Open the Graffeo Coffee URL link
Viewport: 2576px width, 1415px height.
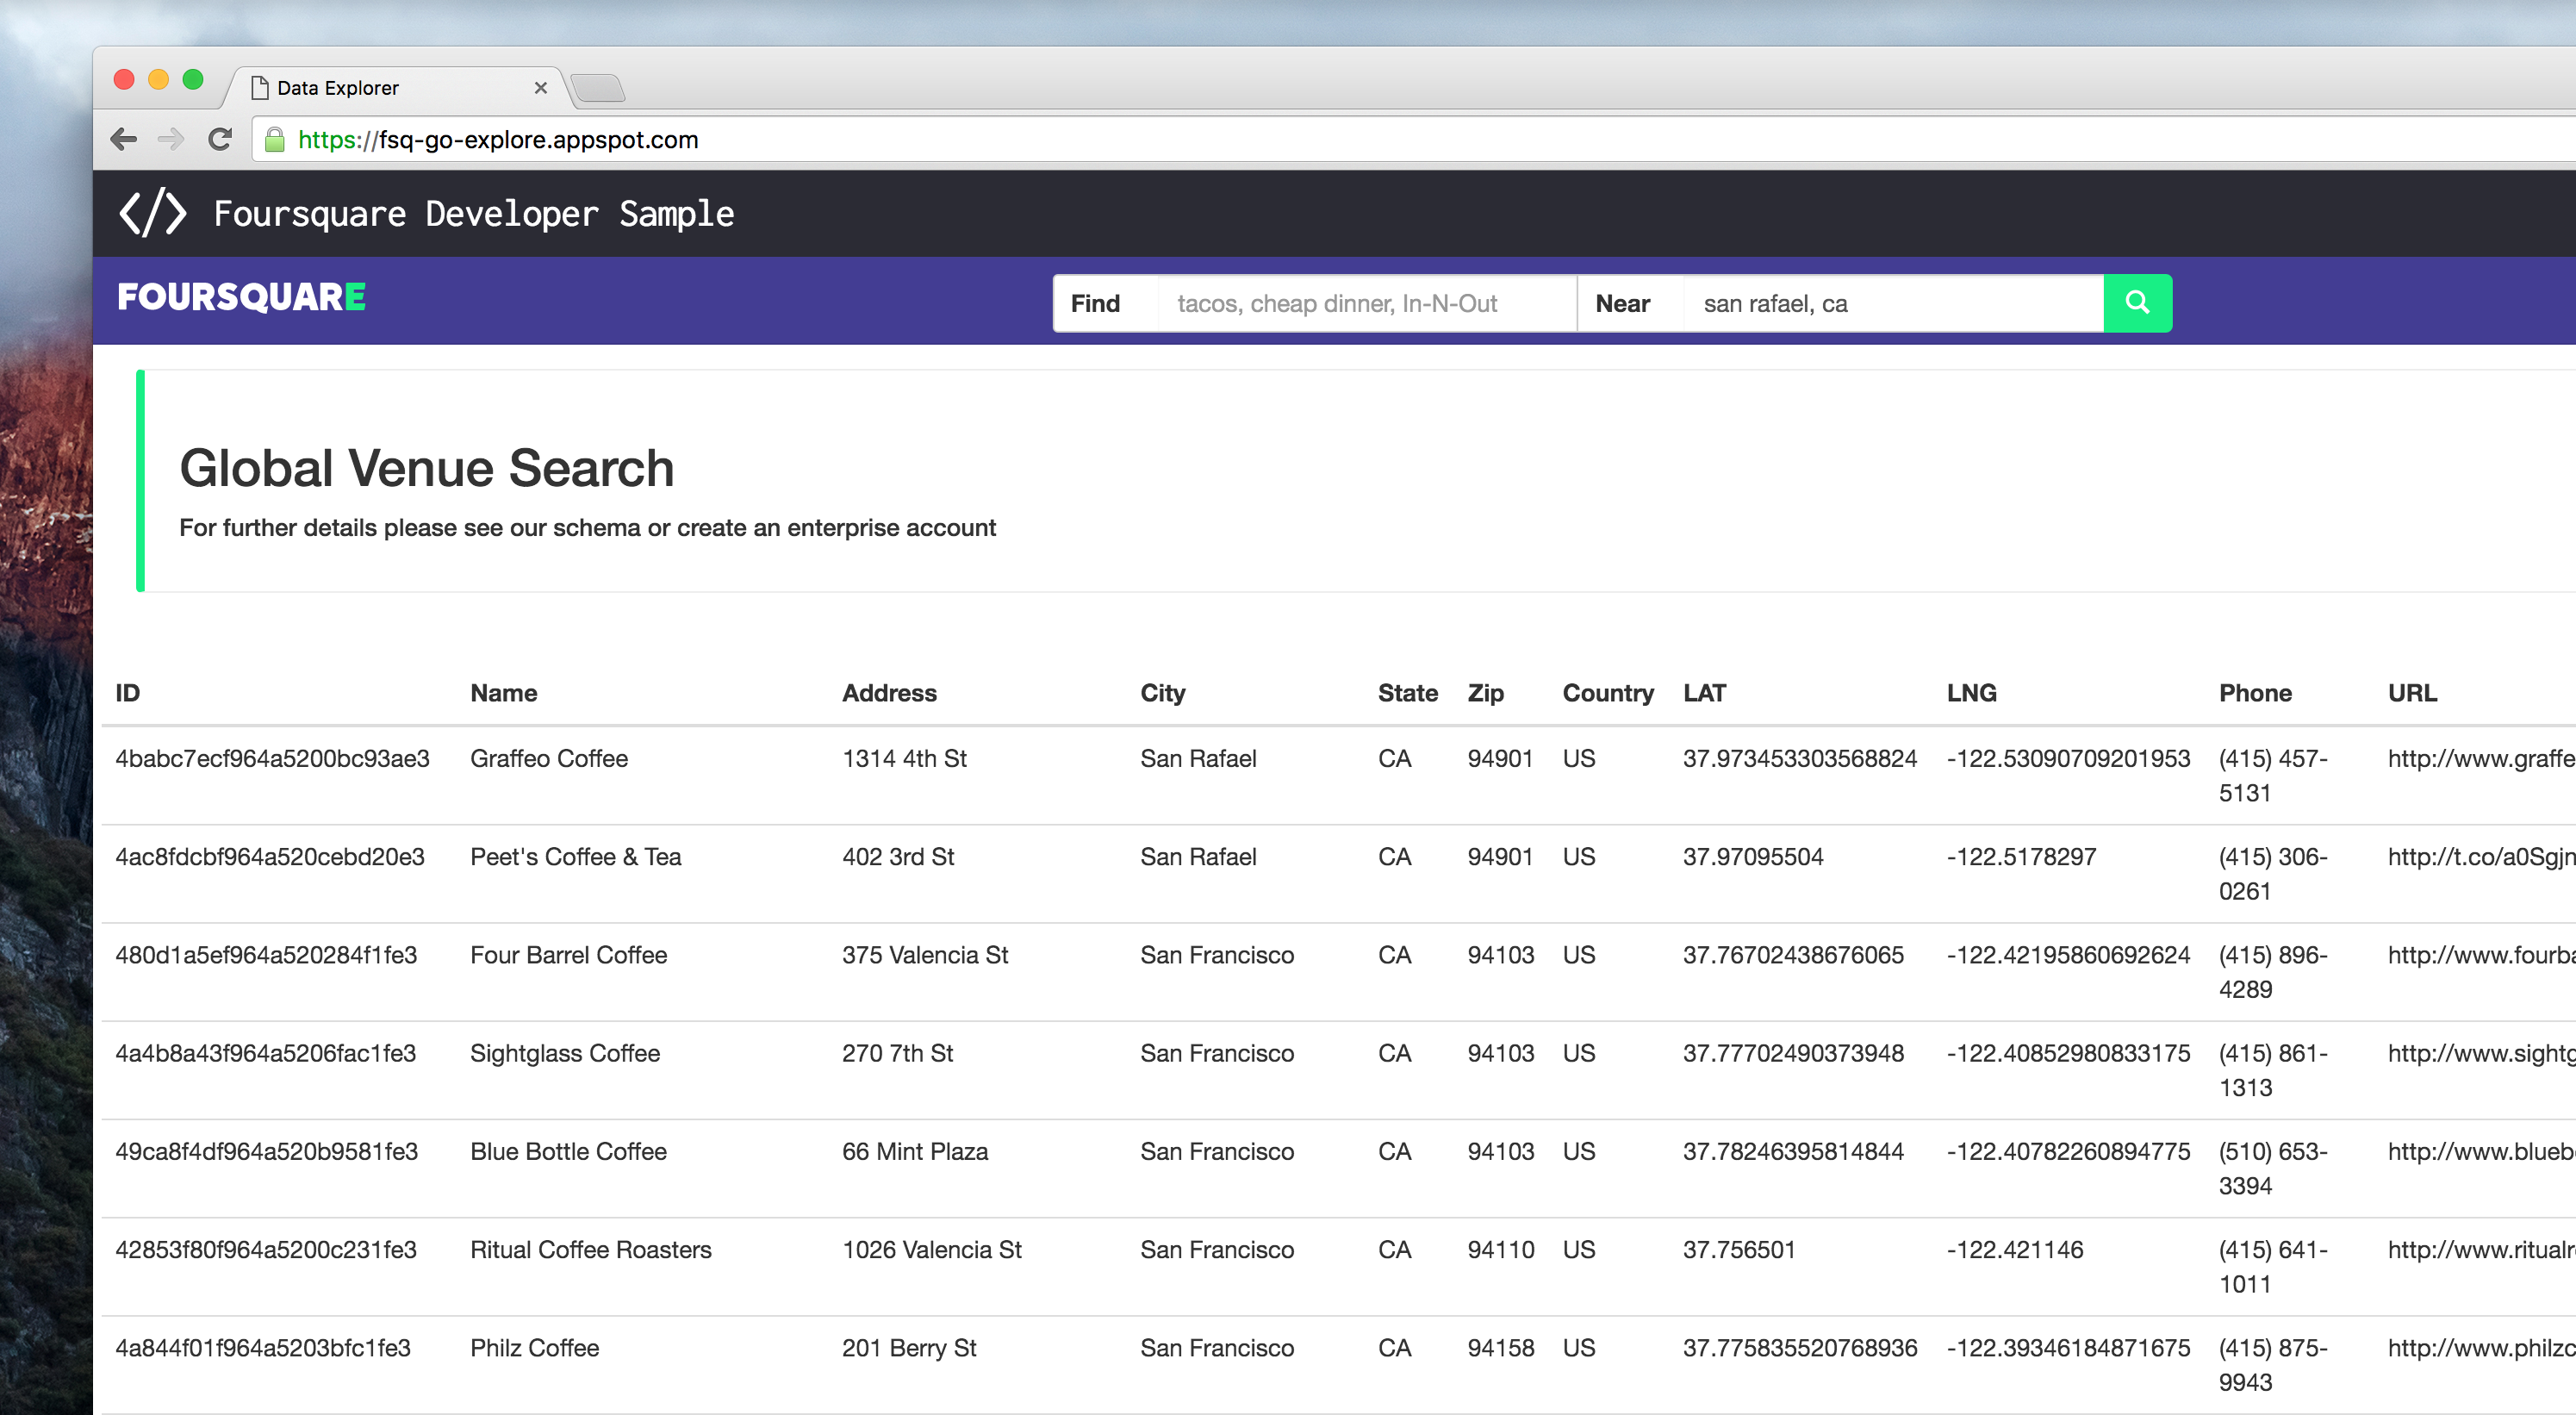click(2480, 759)
